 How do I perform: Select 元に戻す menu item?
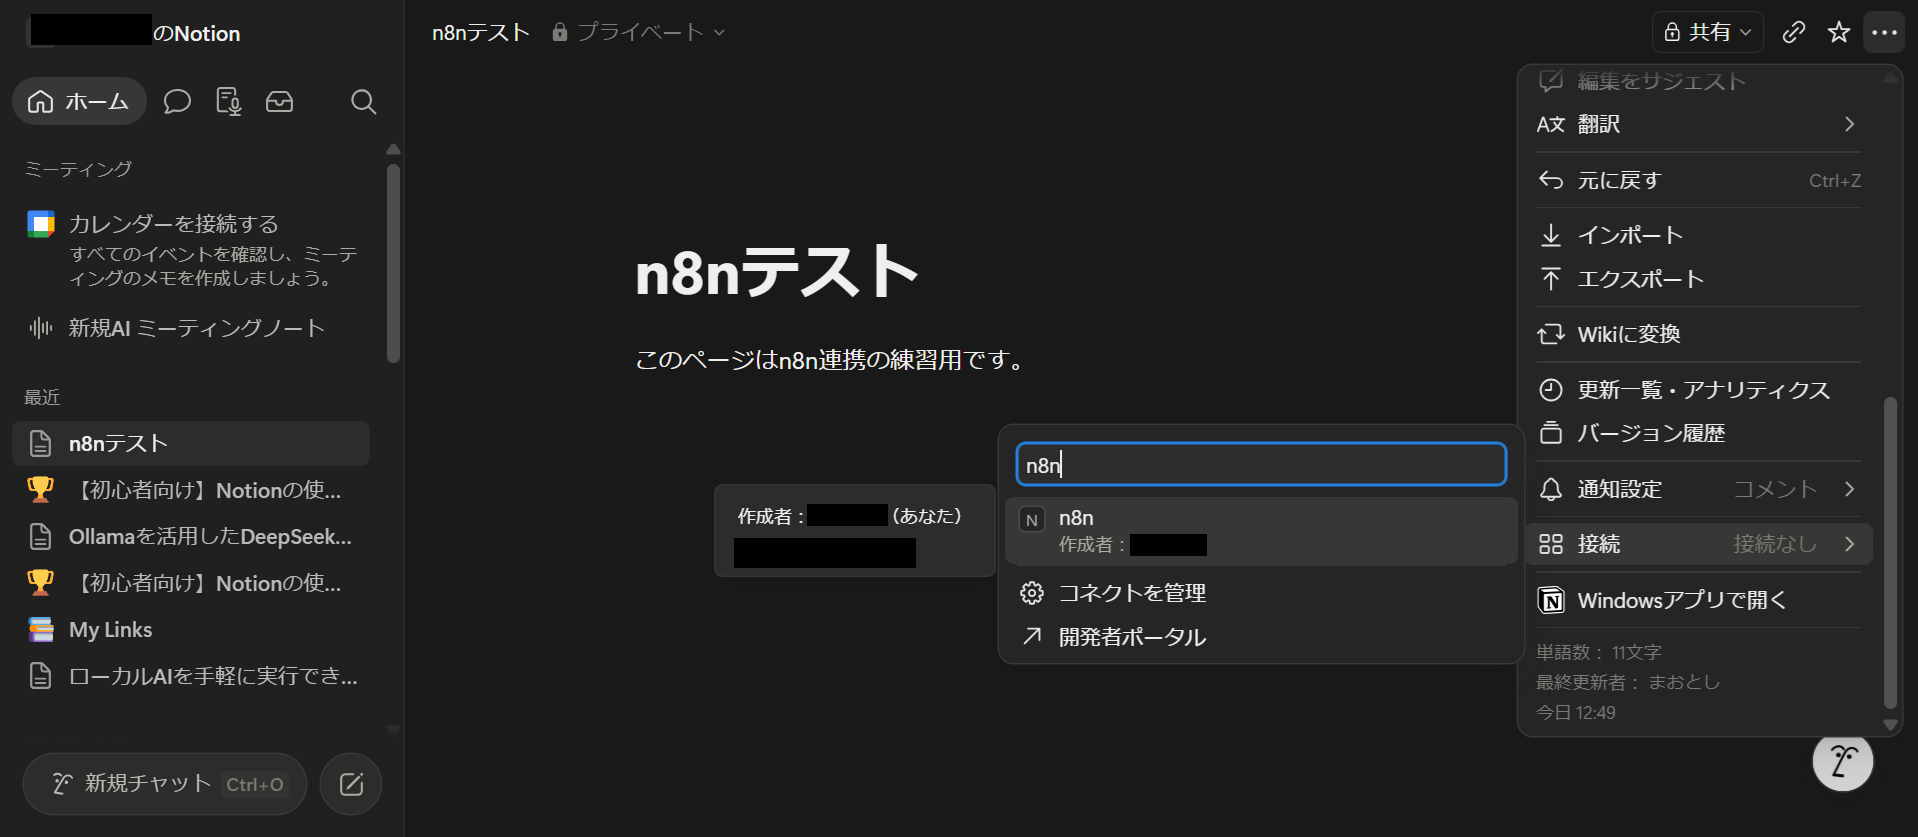[1697, 180]
